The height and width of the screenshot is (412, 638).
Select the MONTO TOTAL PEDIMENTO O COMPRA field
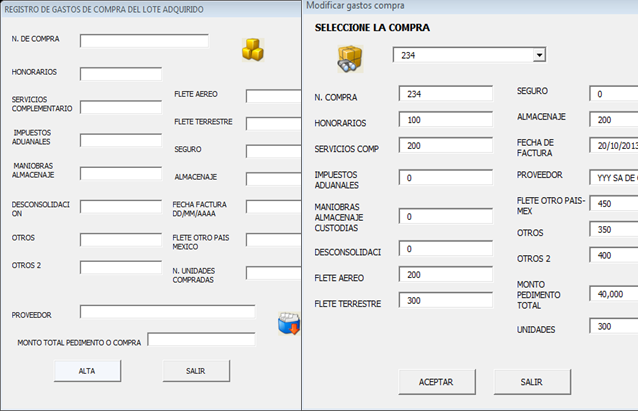point(201,340)
